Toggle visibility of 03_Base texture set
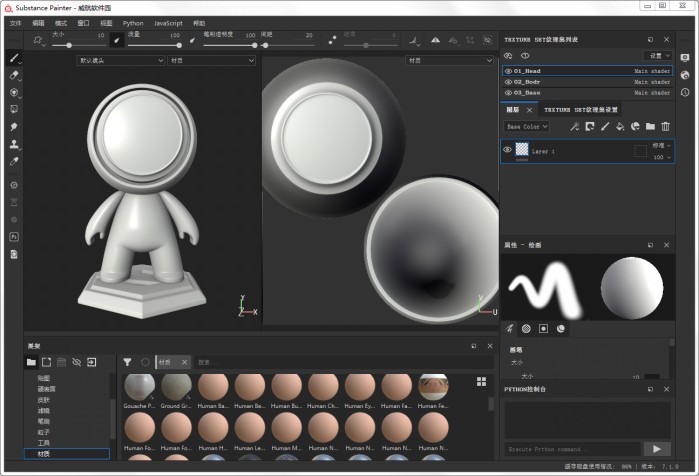The width and height of the screenshot is (699, 476). [x=508, y=93]
